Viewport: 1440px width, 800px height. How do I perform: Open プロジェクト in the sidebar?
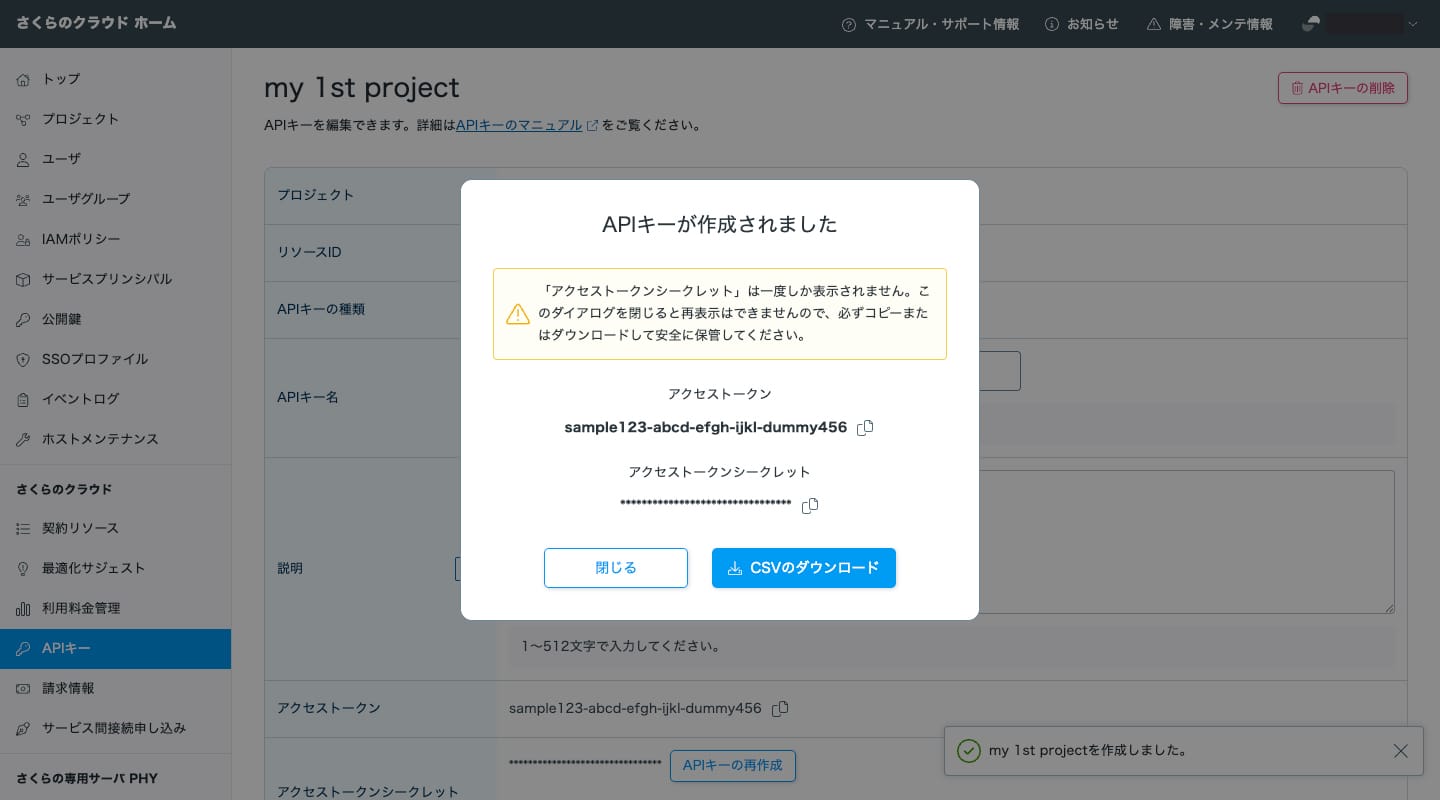click(x=80, y=119)
